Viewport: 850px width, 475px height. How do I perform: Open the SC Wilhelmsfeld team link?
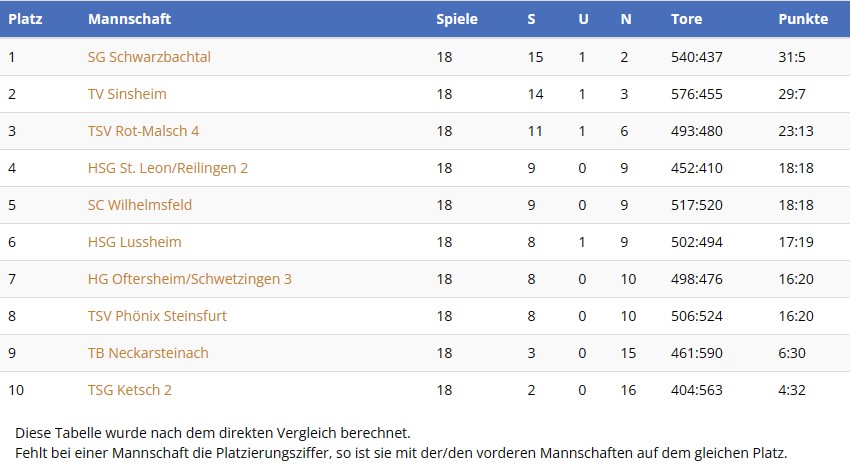tap(139, 205)
